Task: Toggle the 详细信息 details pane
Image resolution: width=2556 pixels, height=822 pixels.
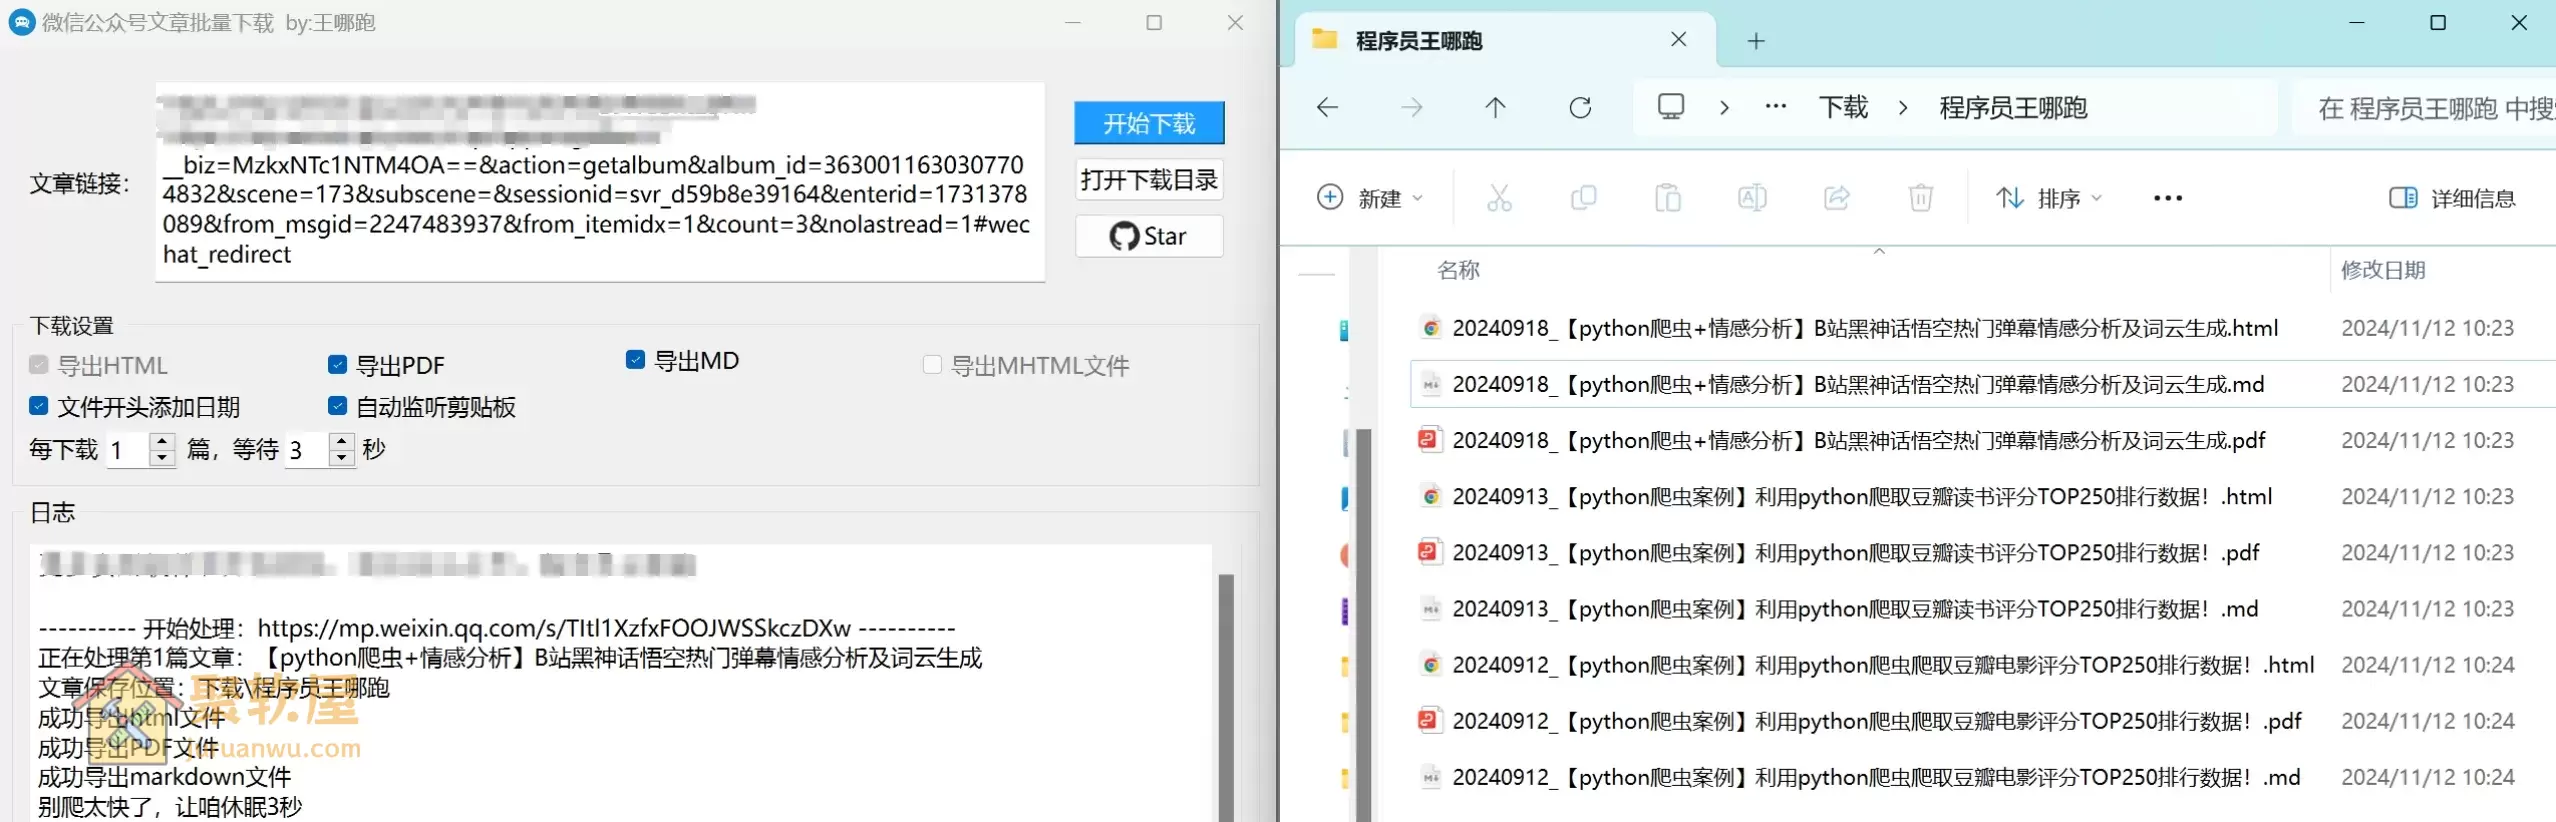Action: (x=2452, y=198)
